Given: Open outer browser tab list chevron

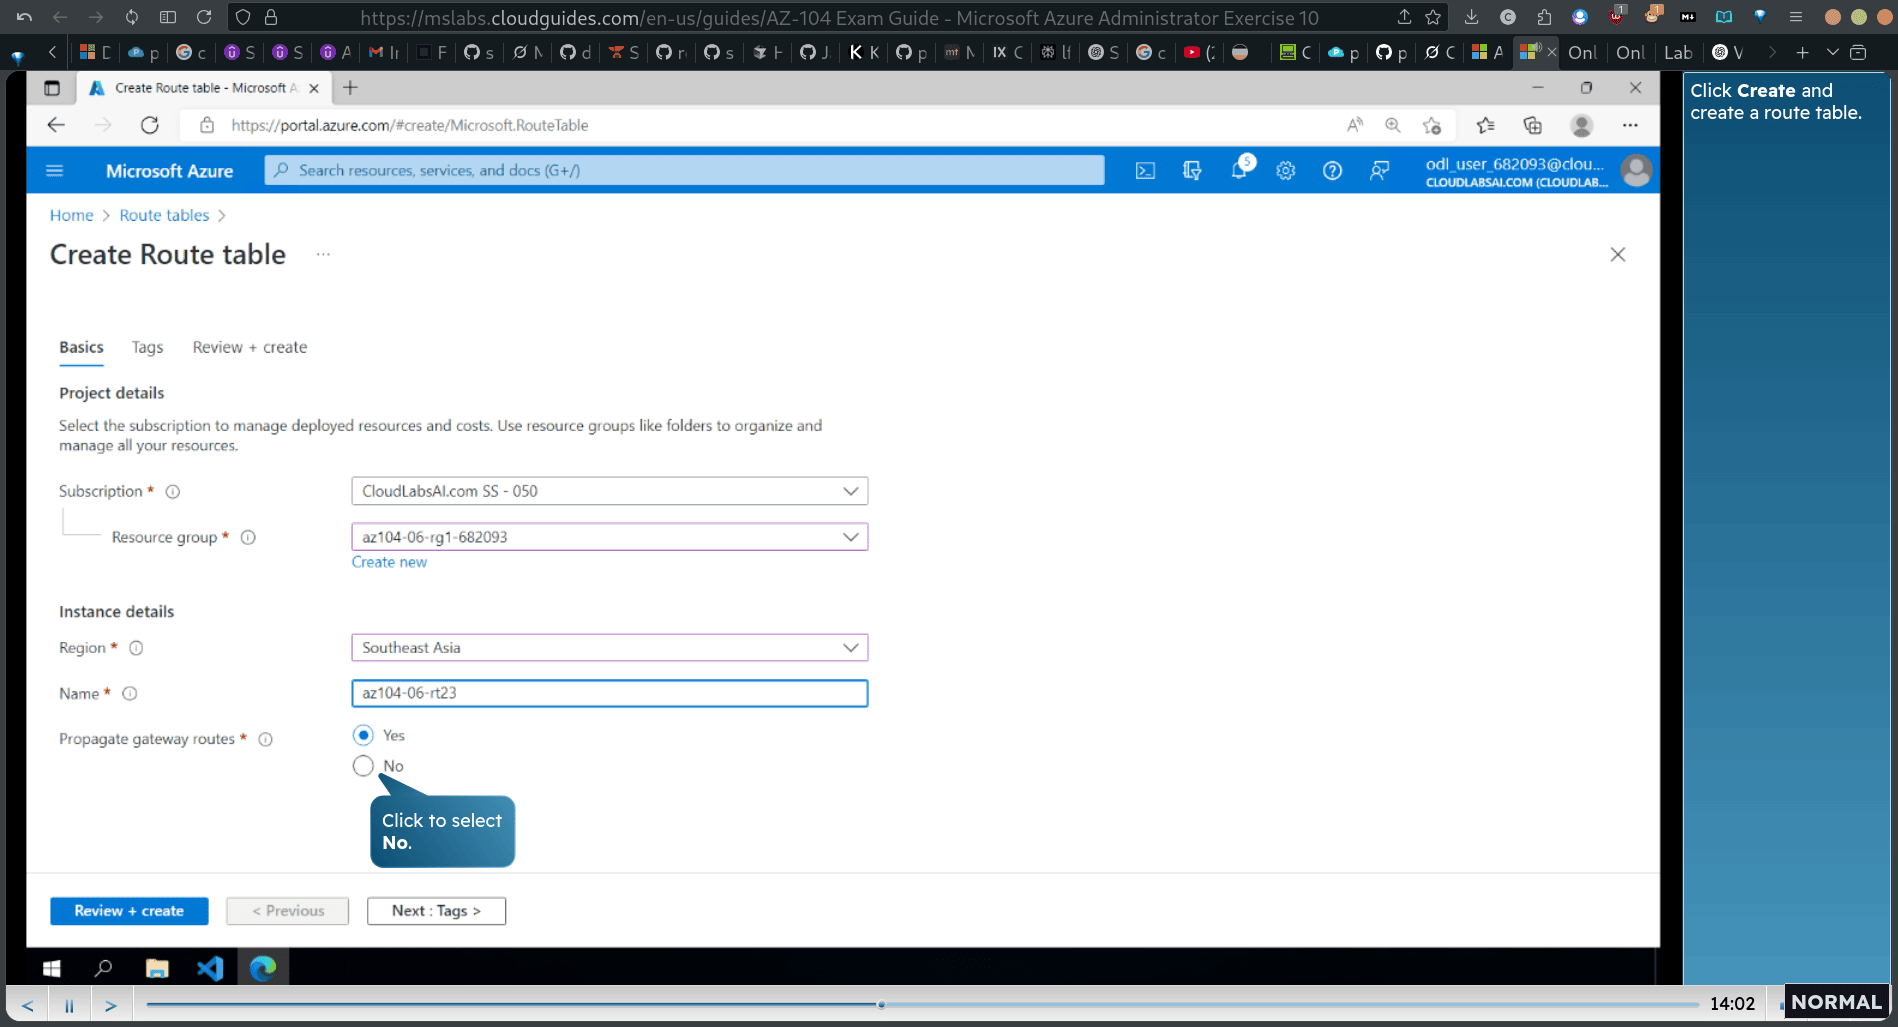Looking at the screenshot, I should pyautogui.click(x=1832, y=52).
